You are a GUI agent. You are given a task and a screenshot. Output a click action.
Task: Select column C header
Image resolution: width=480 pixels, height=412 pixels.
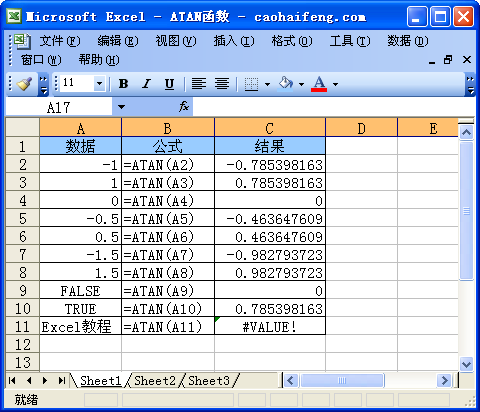click(270, 128)
